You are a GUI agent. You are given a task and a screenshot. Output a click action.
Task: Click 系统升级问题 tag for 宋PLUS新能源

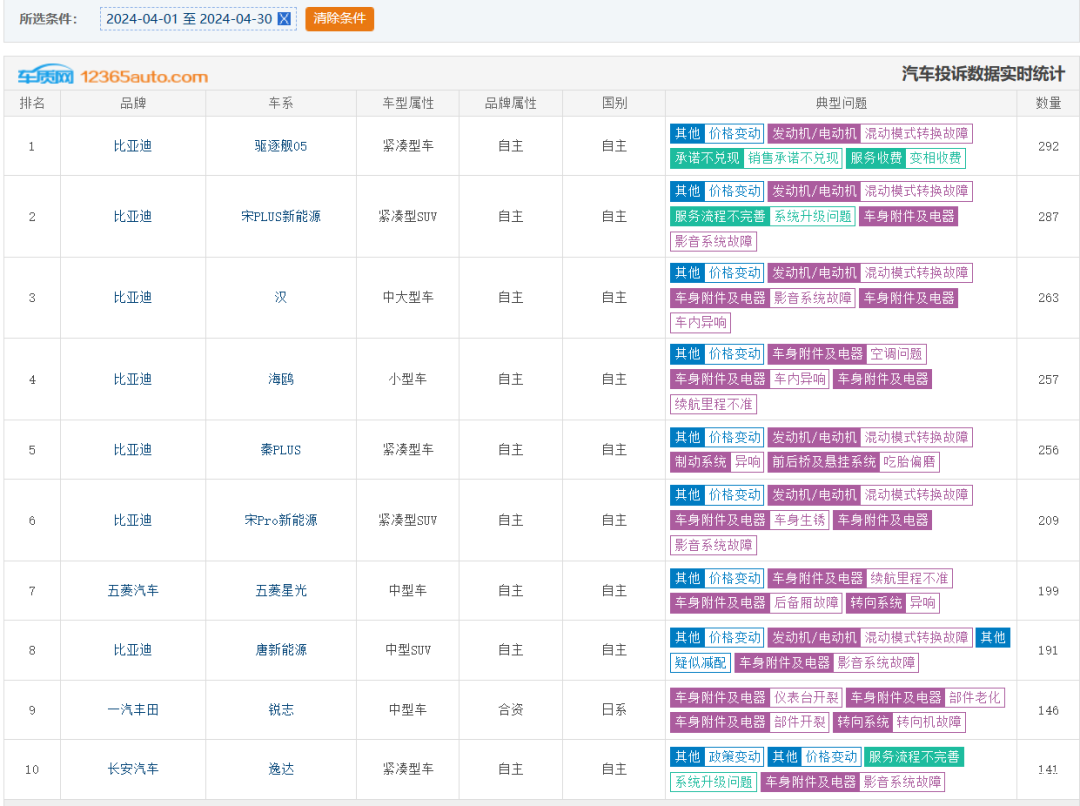pyautogui.click(x=813, y=216)
